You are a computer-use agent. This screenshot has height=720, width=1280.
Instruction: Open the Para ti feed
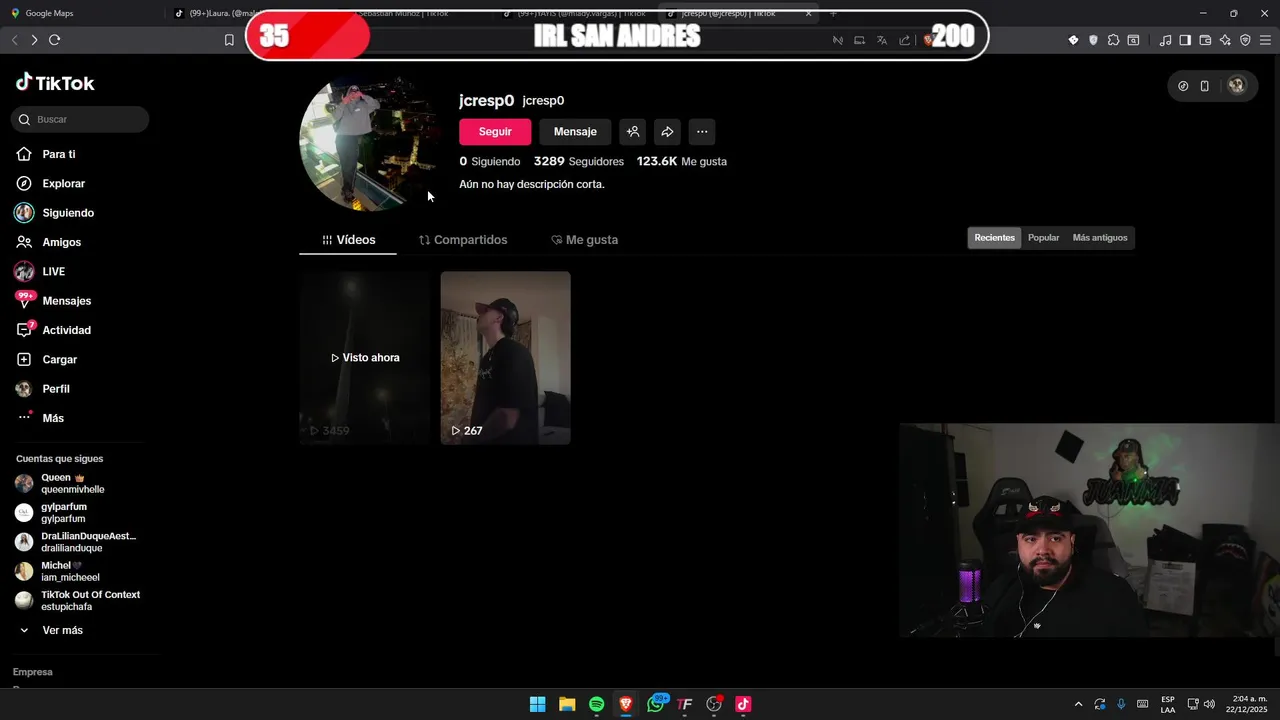click(46, 154)
